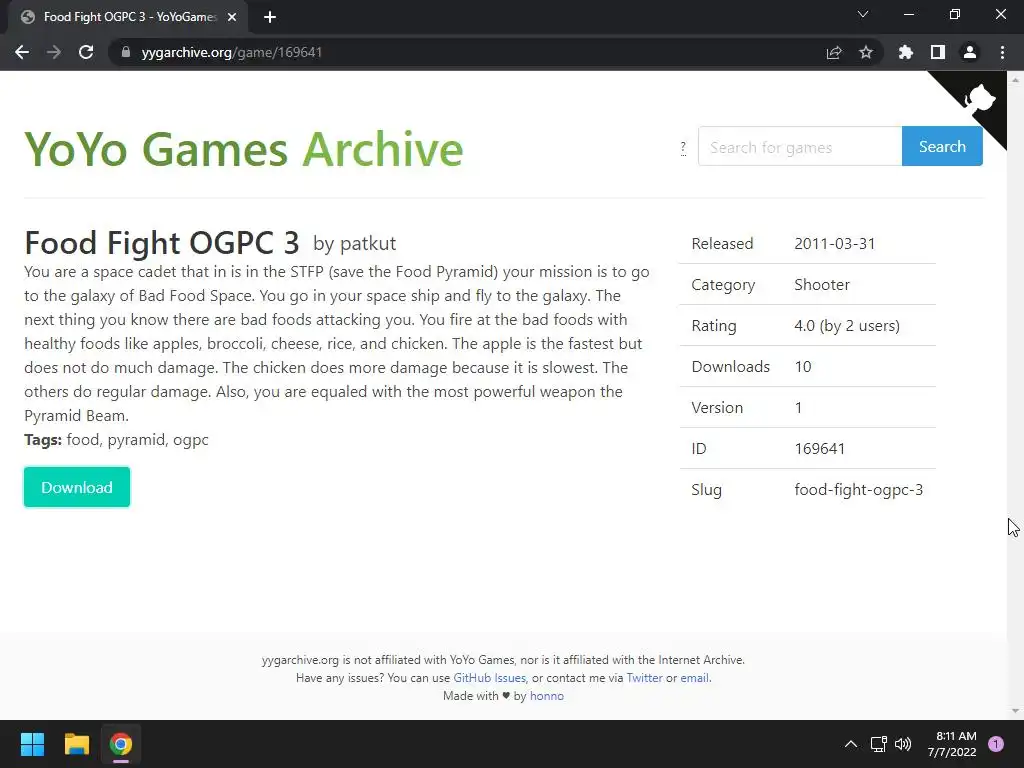This screenshot has width=1024, height=768.
Task: Click the rating 4.0 (by 2 users)
Action: click(847, 326)
